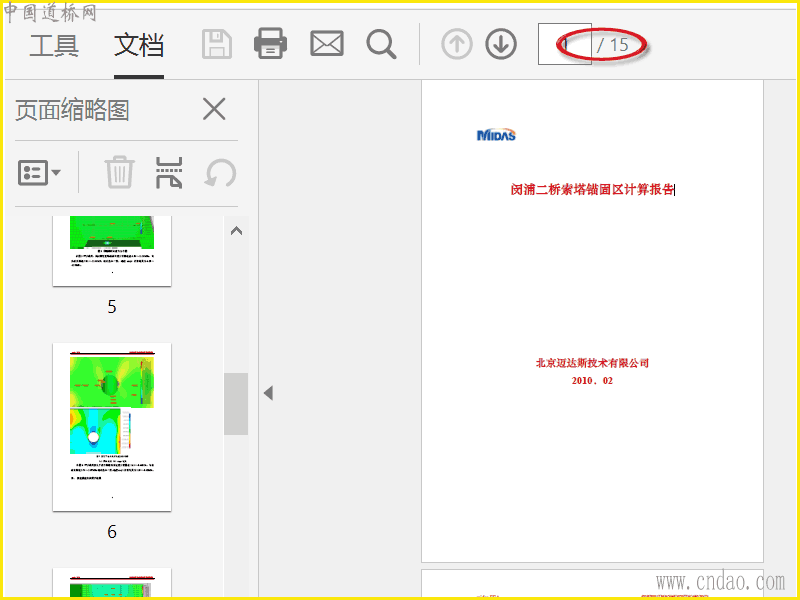Screen dimensions: 800x600
Task: Select the partially visible page 7 thumbnail
Action: [x=112, y=583]
